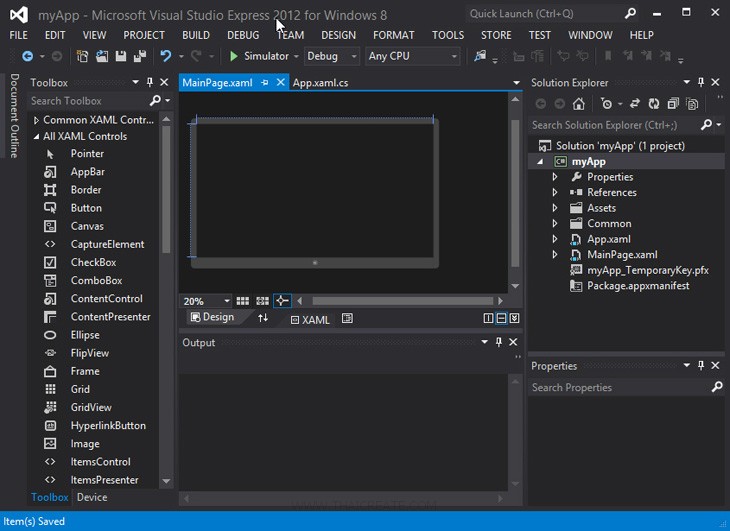Click Toolbox search magnifier icon

click(x=155, y=101)
